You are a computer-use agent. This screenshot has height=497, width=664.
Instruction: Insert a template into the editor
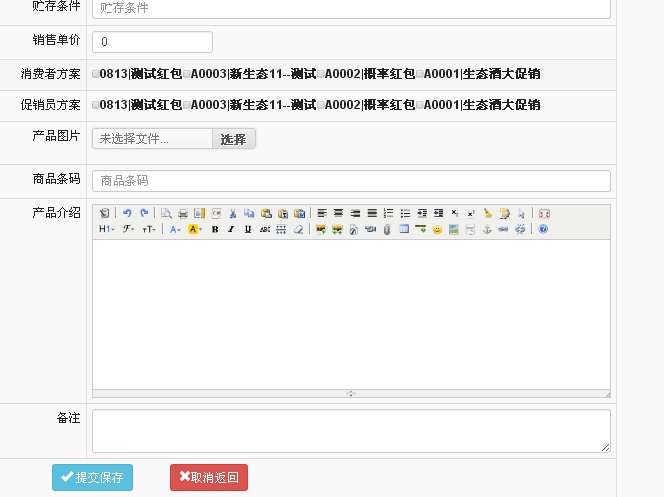[199, 213]
